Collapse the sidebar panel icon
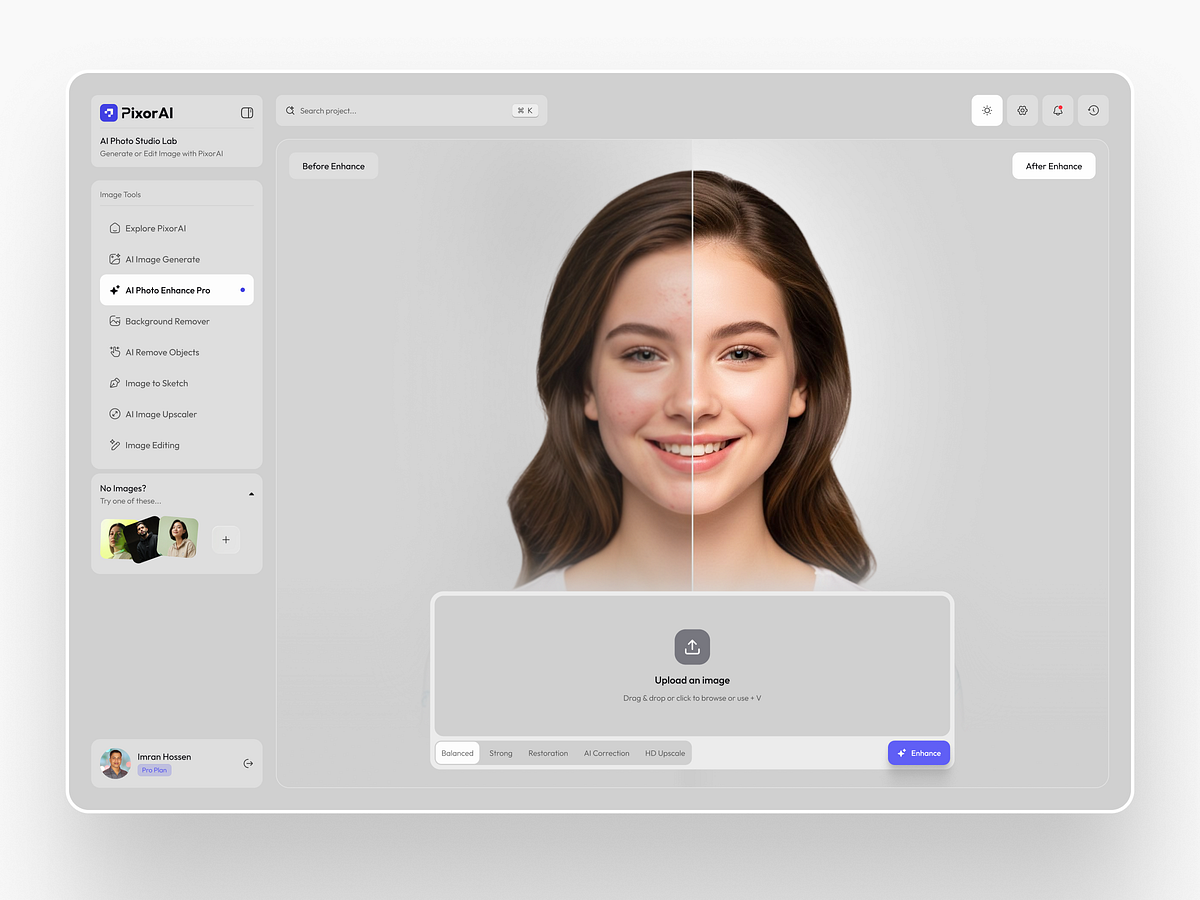 (x=247, y=113)
